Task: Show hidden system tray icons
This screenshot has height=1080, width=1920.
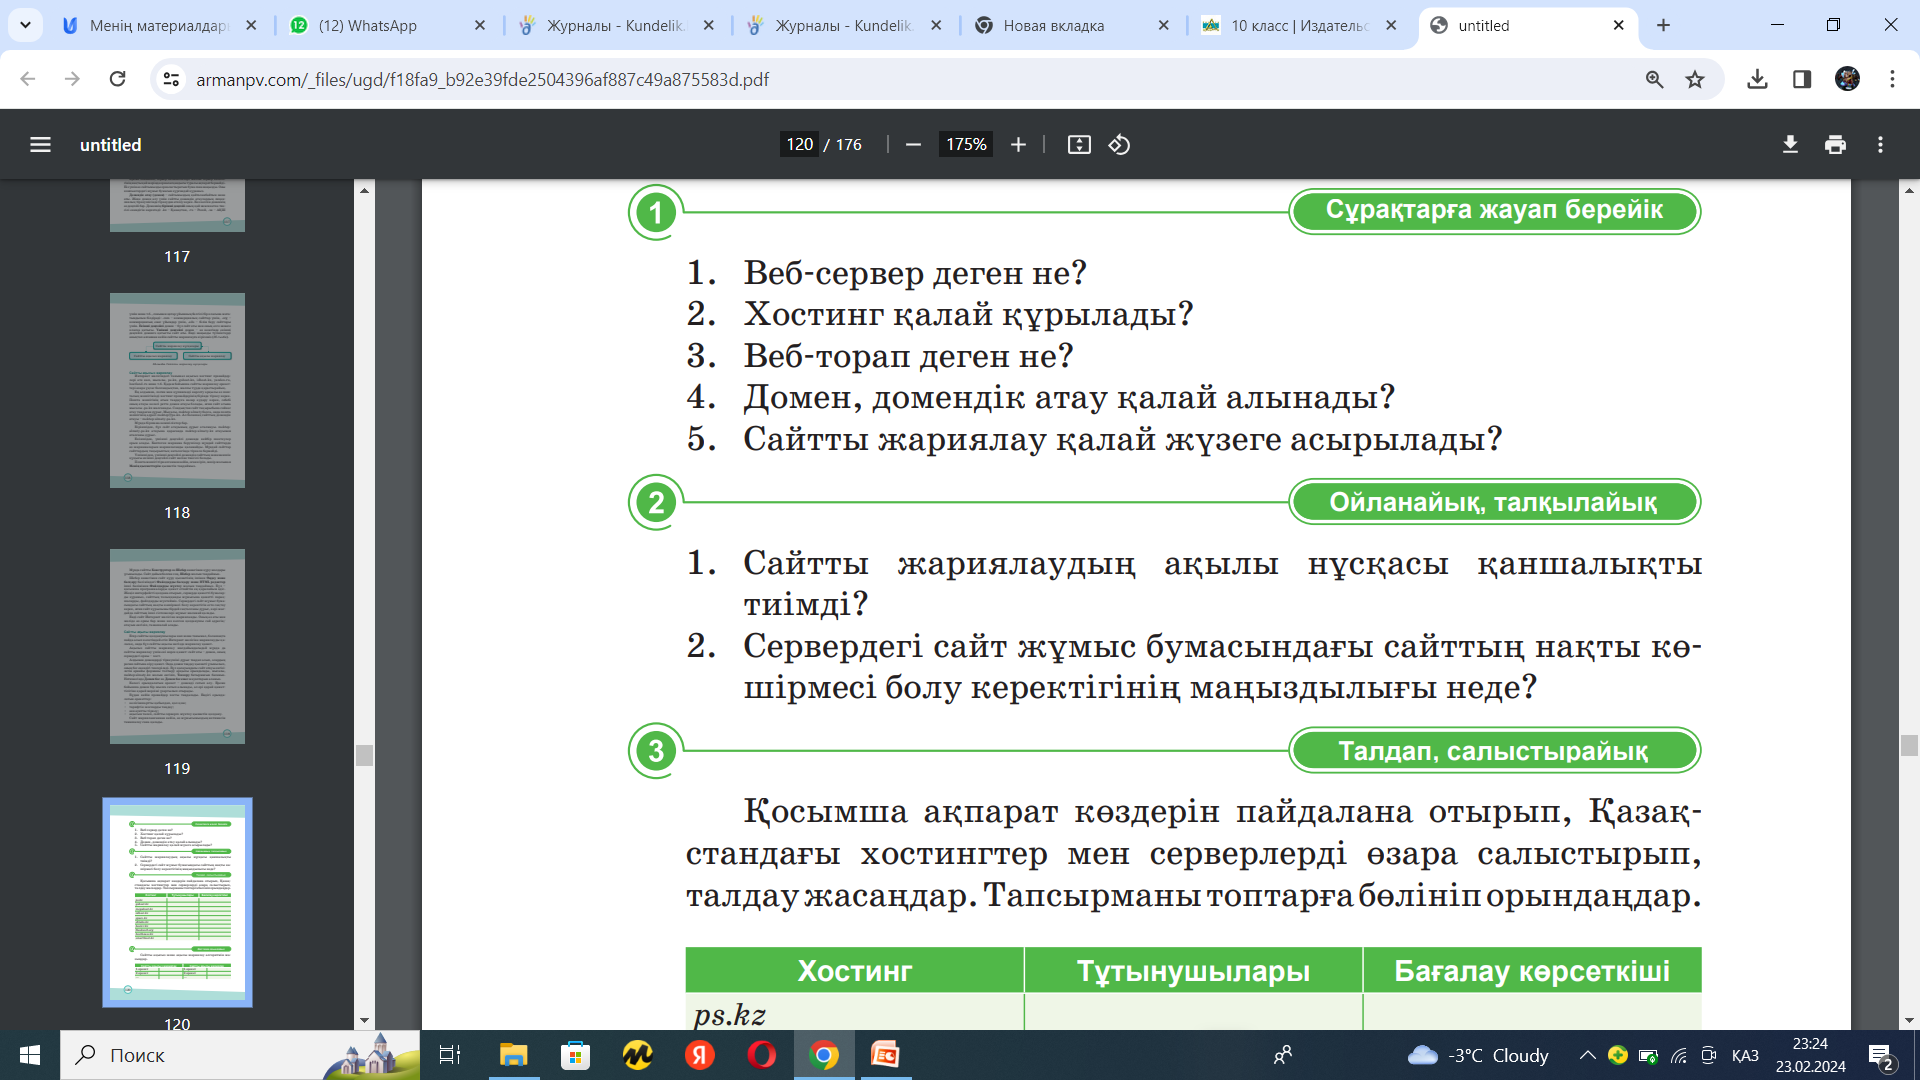Action: click(x=1587, y=1055)
